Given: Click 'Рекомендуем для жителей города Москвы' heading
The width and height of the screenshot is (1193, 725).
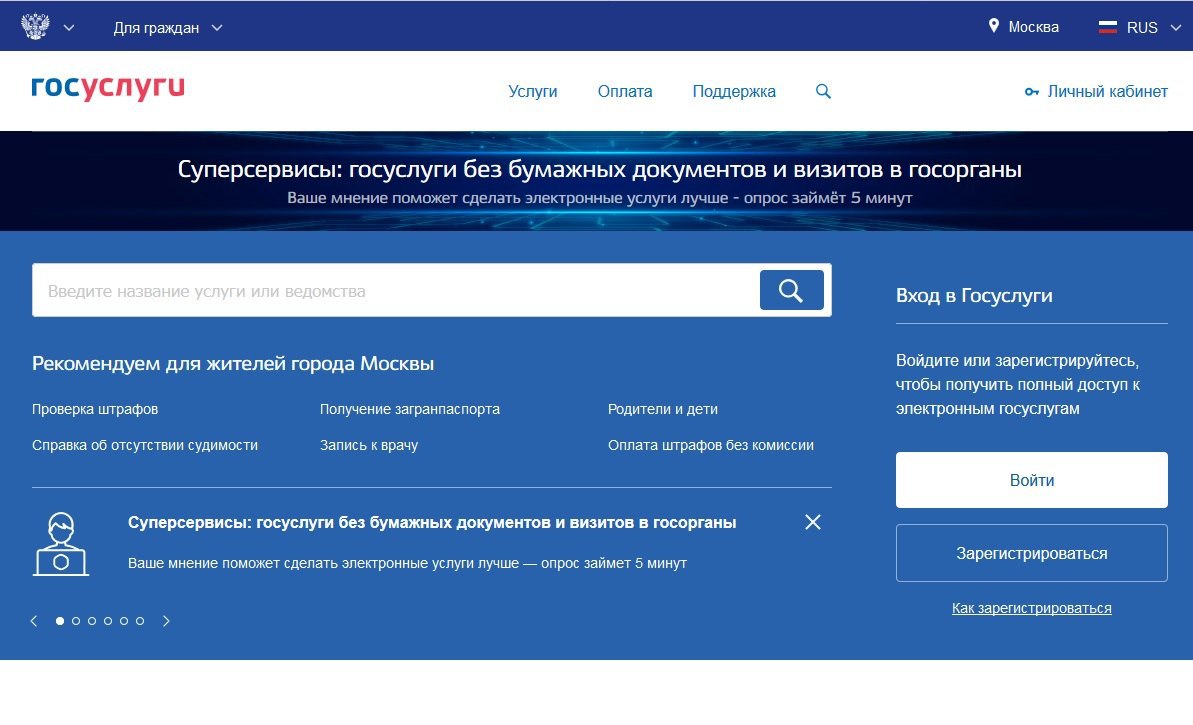Looking at the screenshot, I should point(233,364).
